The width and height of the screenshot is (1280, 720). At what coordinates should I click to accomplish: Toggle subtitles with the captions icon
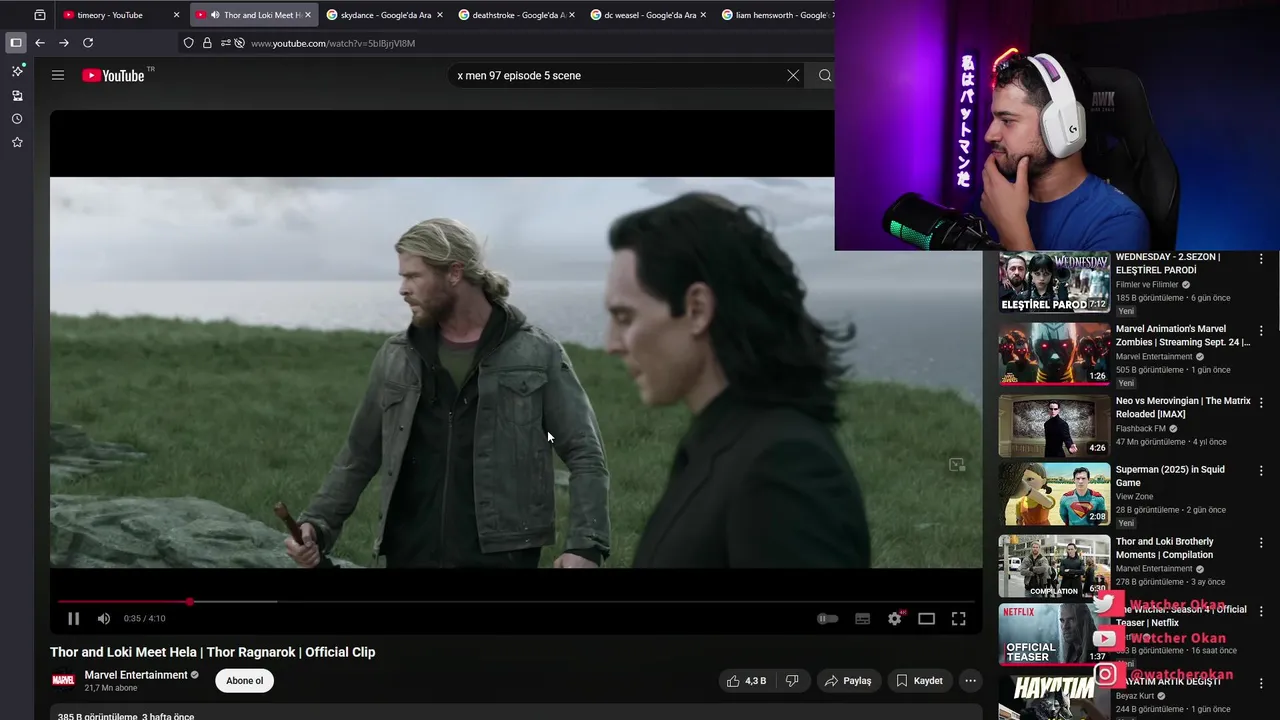[x=862, y=619]
